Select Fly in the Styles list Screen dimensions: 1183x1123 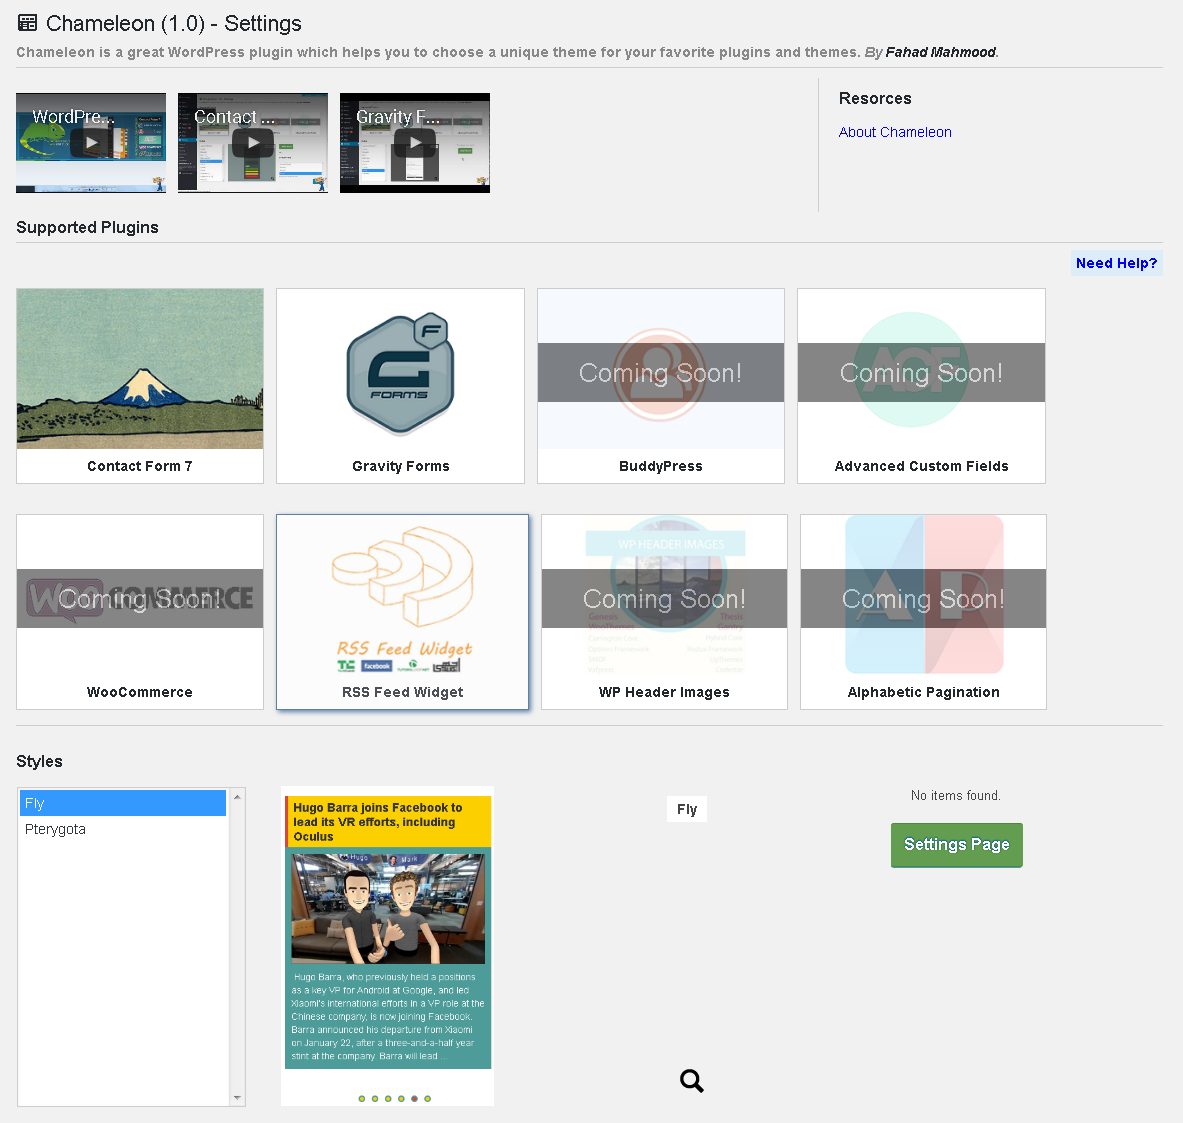point(123,803)
